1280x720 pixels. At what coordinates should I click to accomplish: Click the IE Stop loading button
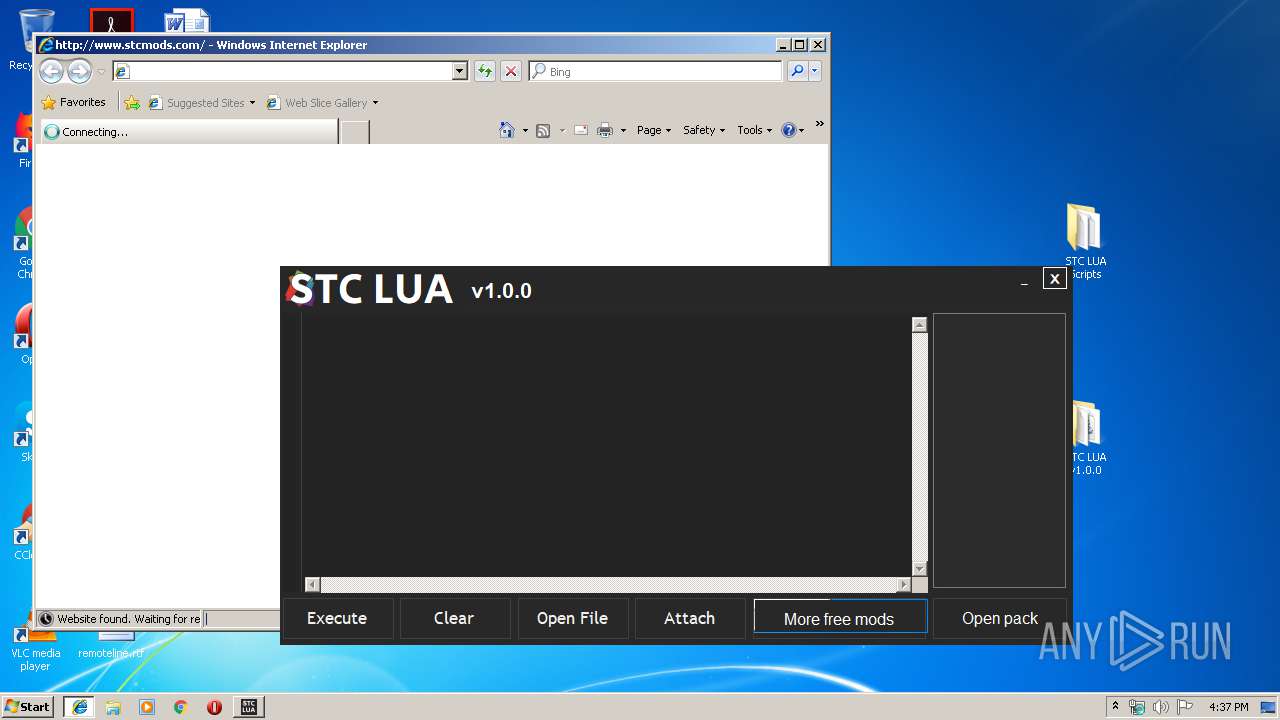511,71
